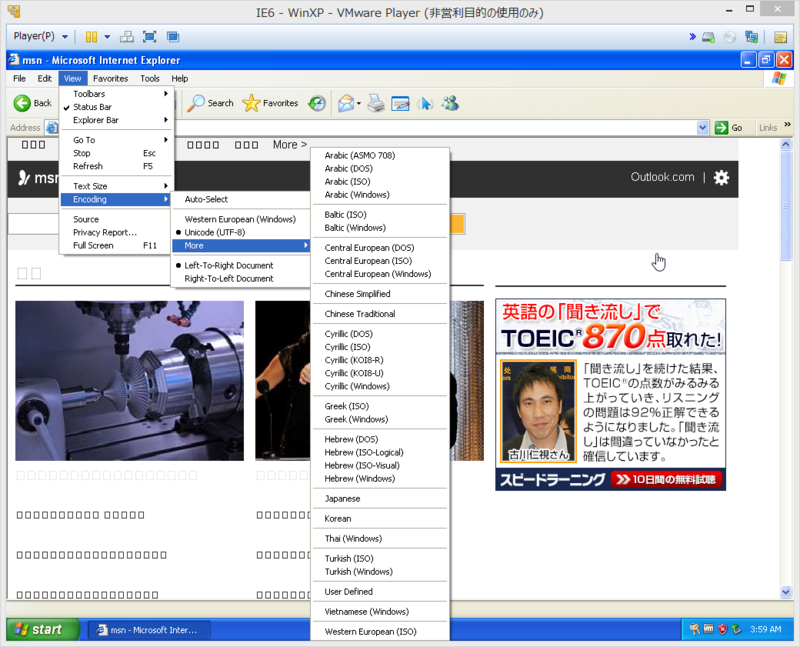
Task: Enter VMware full screen mode icon
Action: [149, 37]
